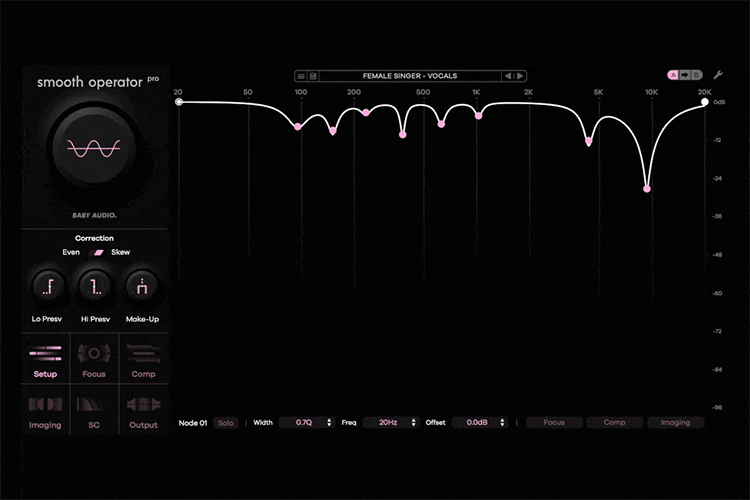Click the Skew label
750x500 pixels.
point(121,252)
